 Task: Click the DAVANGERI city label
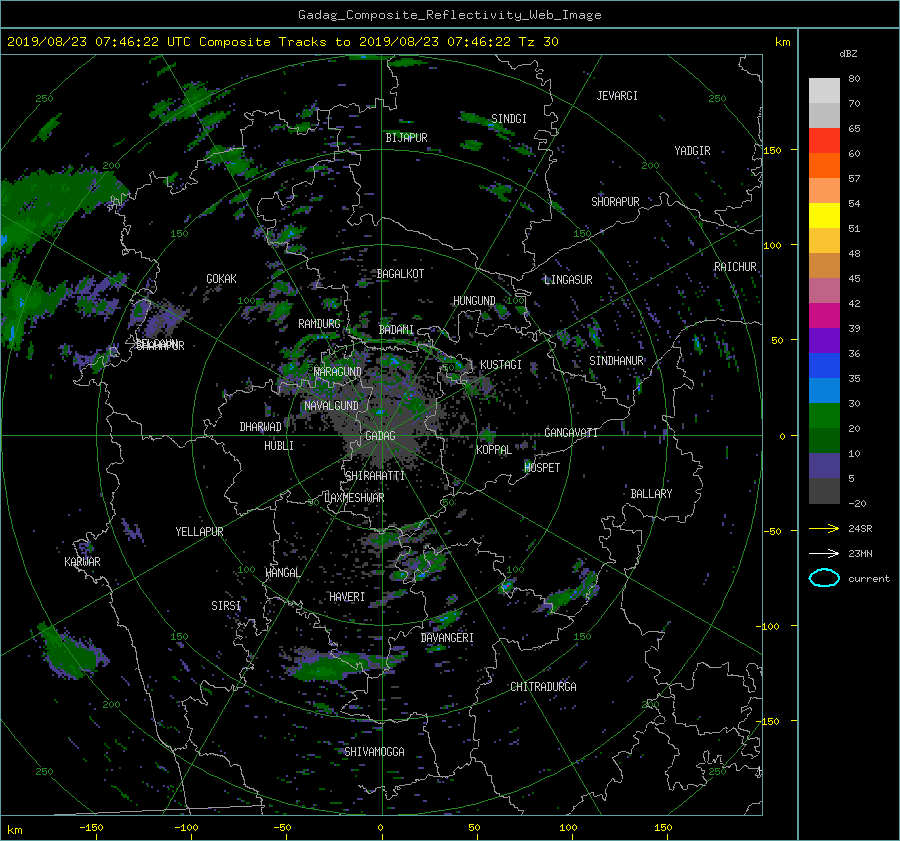[x=447, y=638]
